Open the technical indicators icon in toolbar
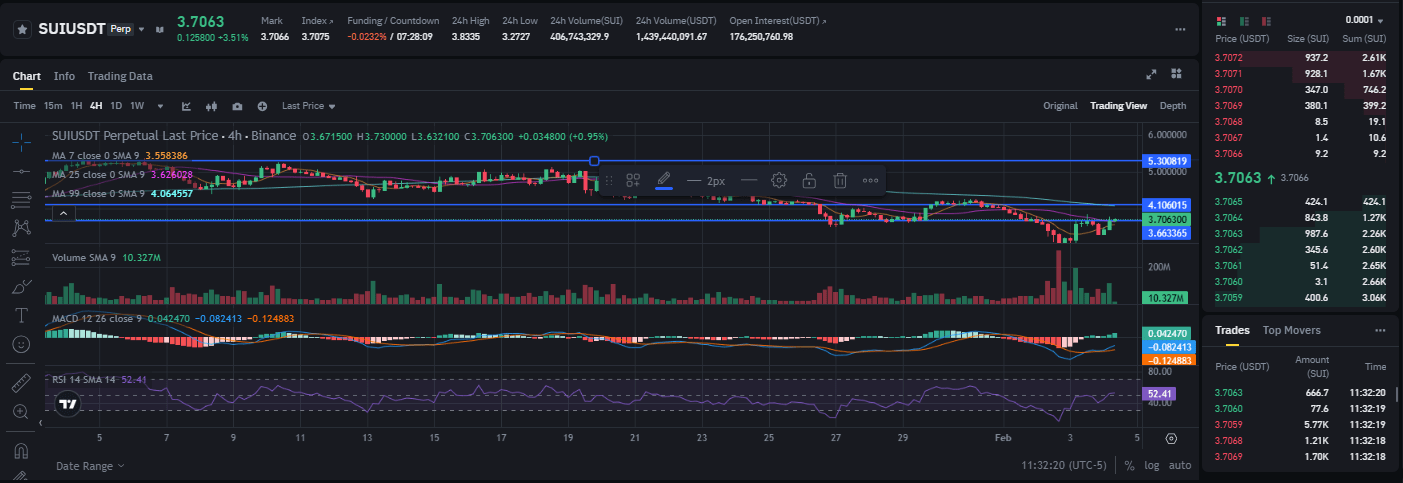This screenshot has height=483, width=1403. [x=186, y=106]
